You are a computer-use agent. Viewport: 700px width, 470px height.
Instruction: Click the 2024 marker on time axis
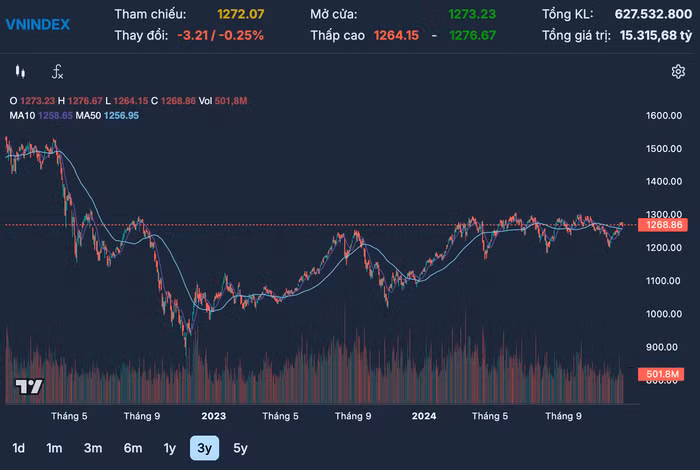pyautogui.click(x=424, y=415)
